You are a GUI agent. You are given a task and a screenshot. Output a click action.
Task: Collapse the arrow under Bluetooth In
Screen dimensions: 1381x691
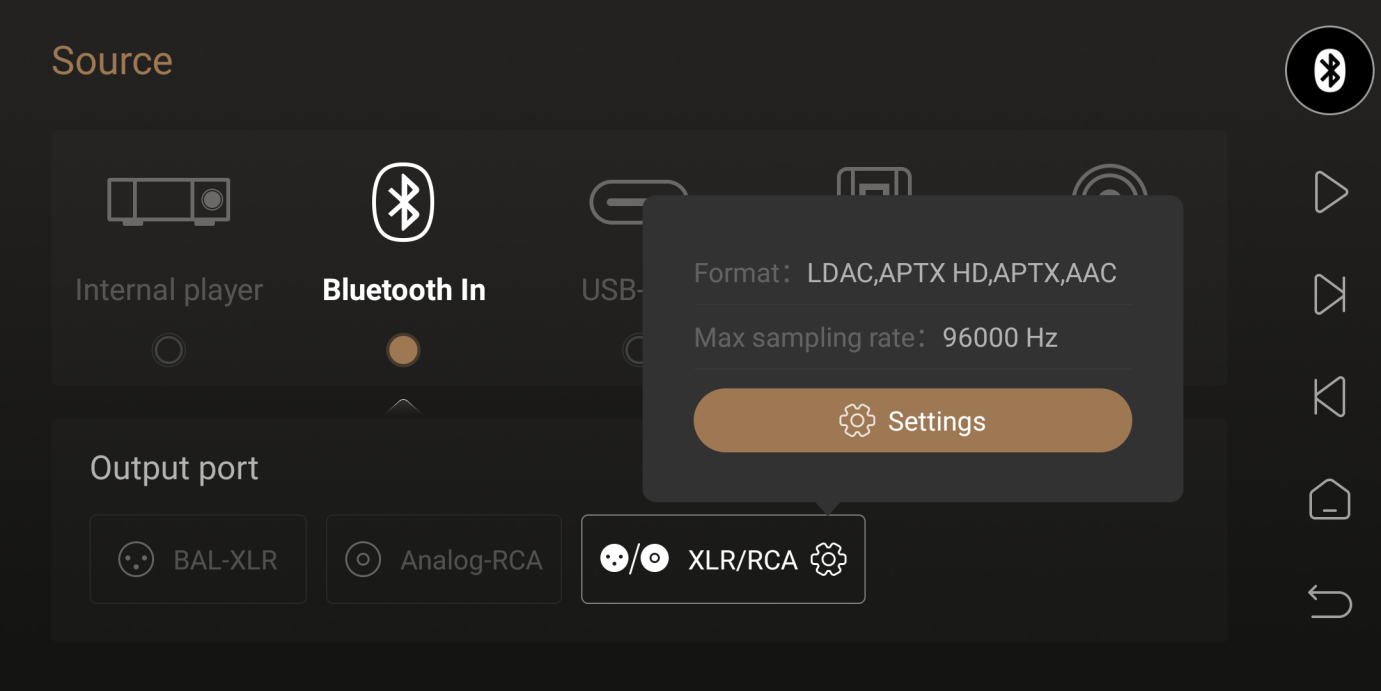click(x=403, y=406)
